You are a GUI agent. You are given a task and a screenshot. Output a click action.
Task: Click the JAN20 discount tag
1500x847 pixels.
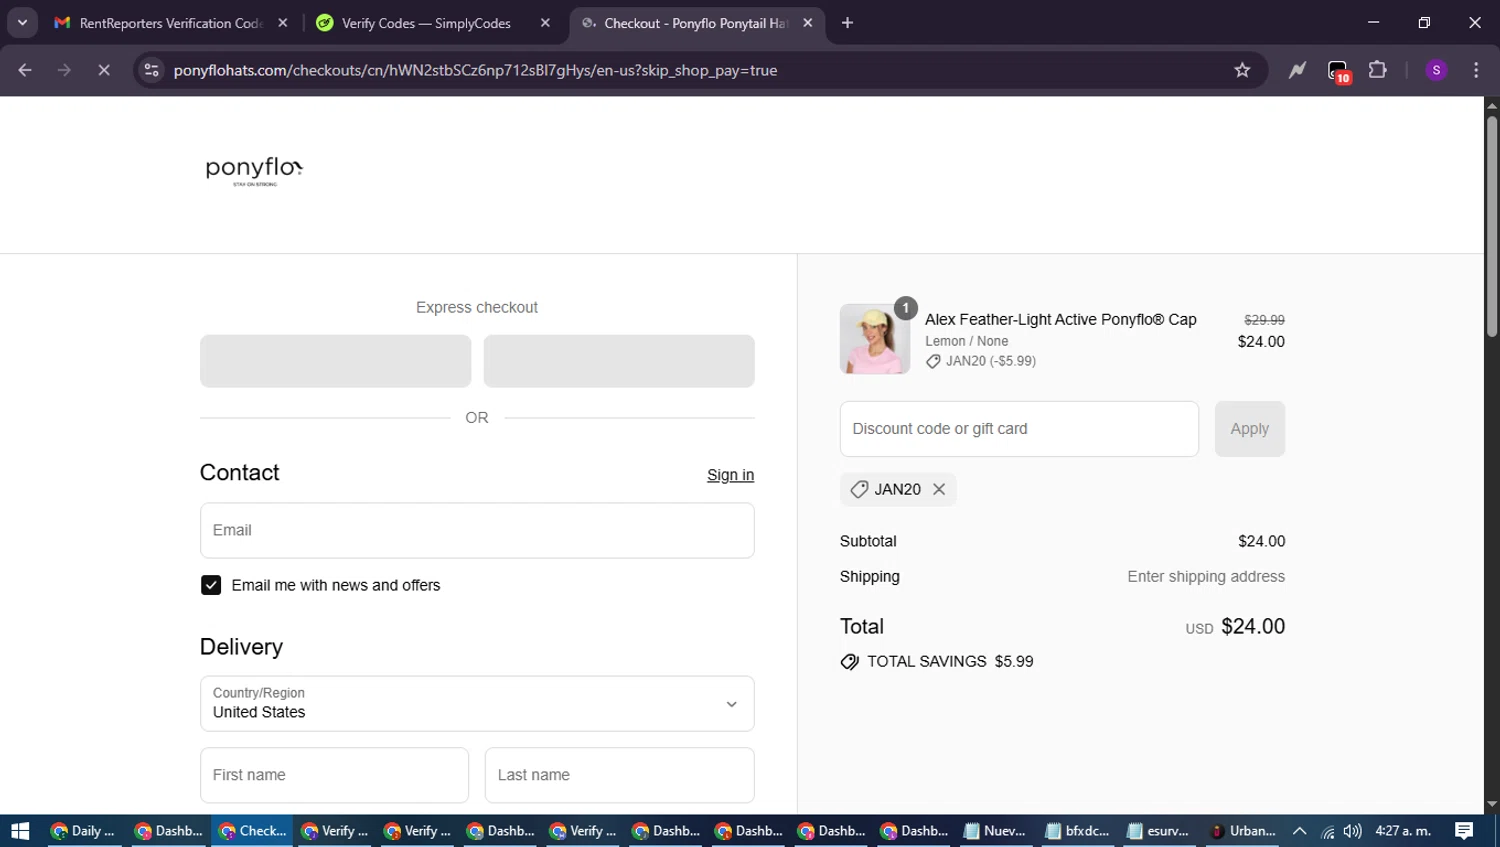(898, 489)
